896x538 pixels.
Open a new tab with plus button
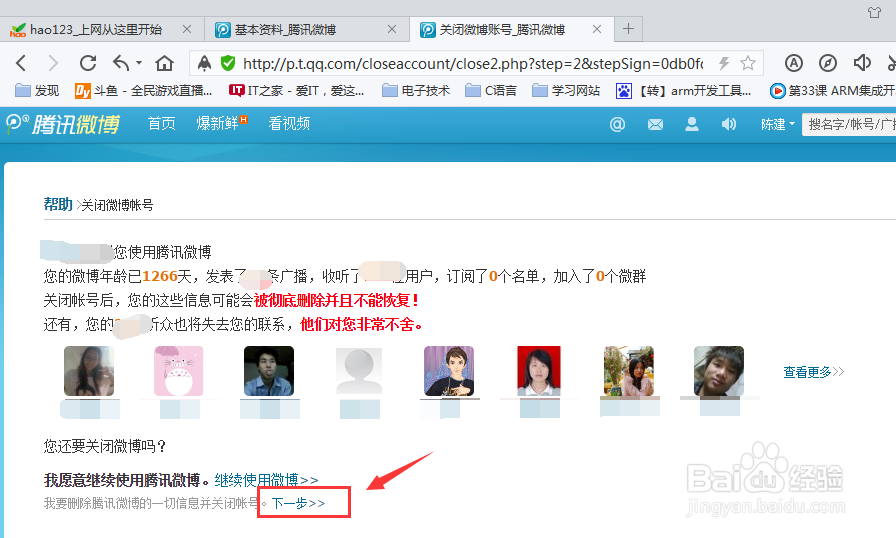pos(629,29)
